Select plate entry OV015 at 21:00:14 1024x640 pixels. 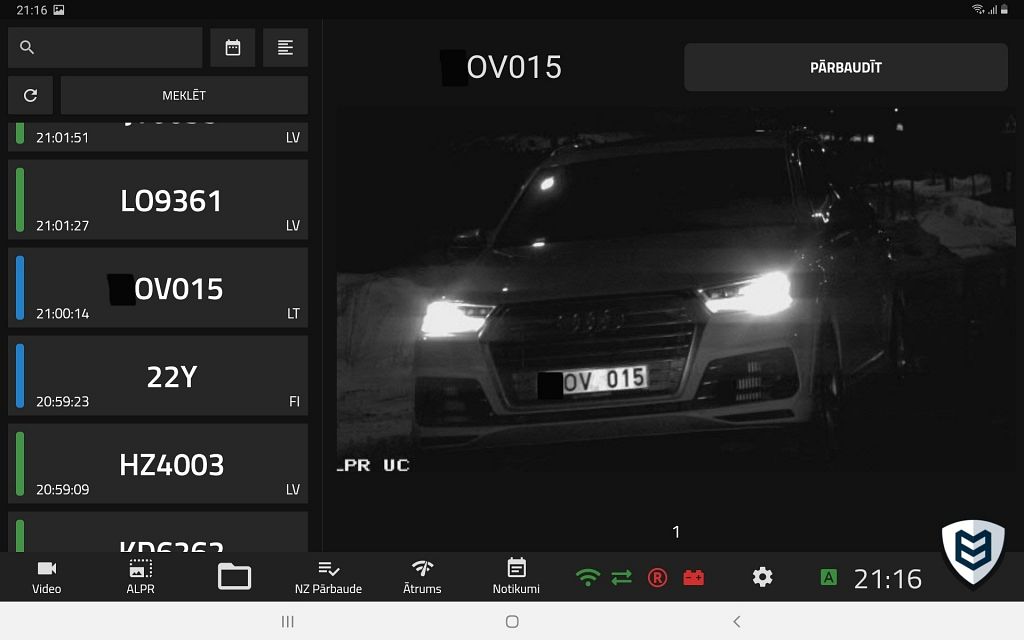157,288
